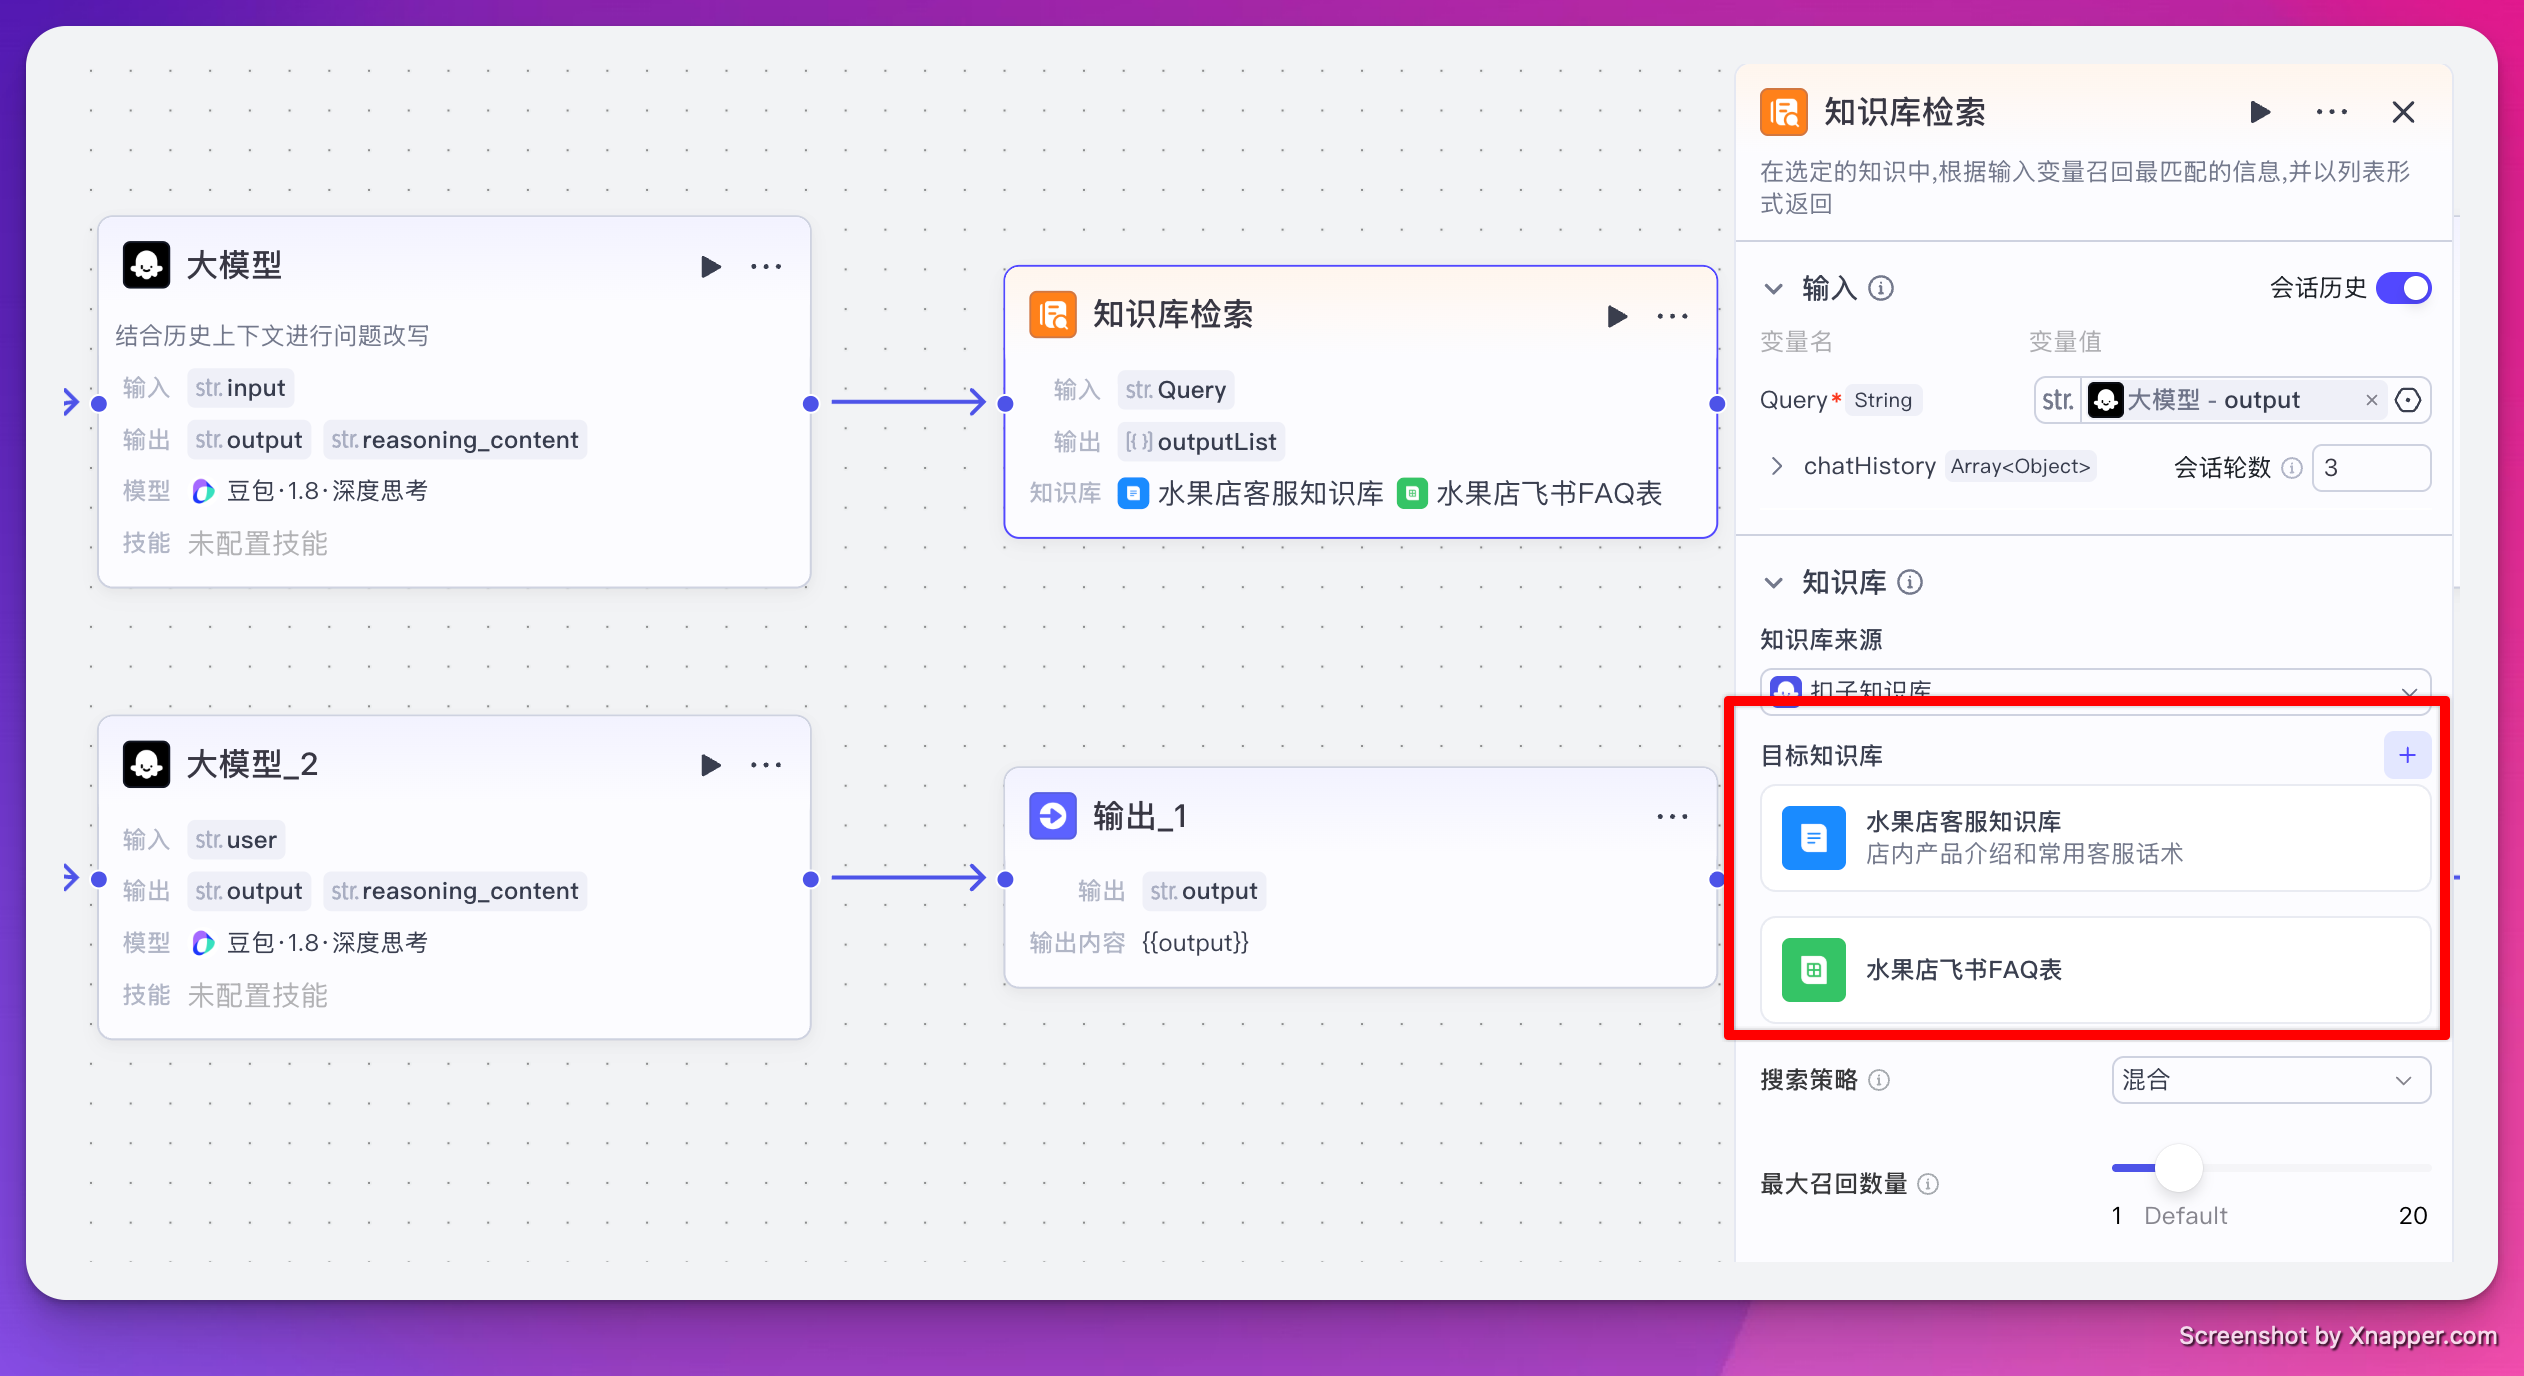The image size is (2524, 1376).
Task: Click play button in 知识库检索 panel header
Action: [x=2259, y=112]
